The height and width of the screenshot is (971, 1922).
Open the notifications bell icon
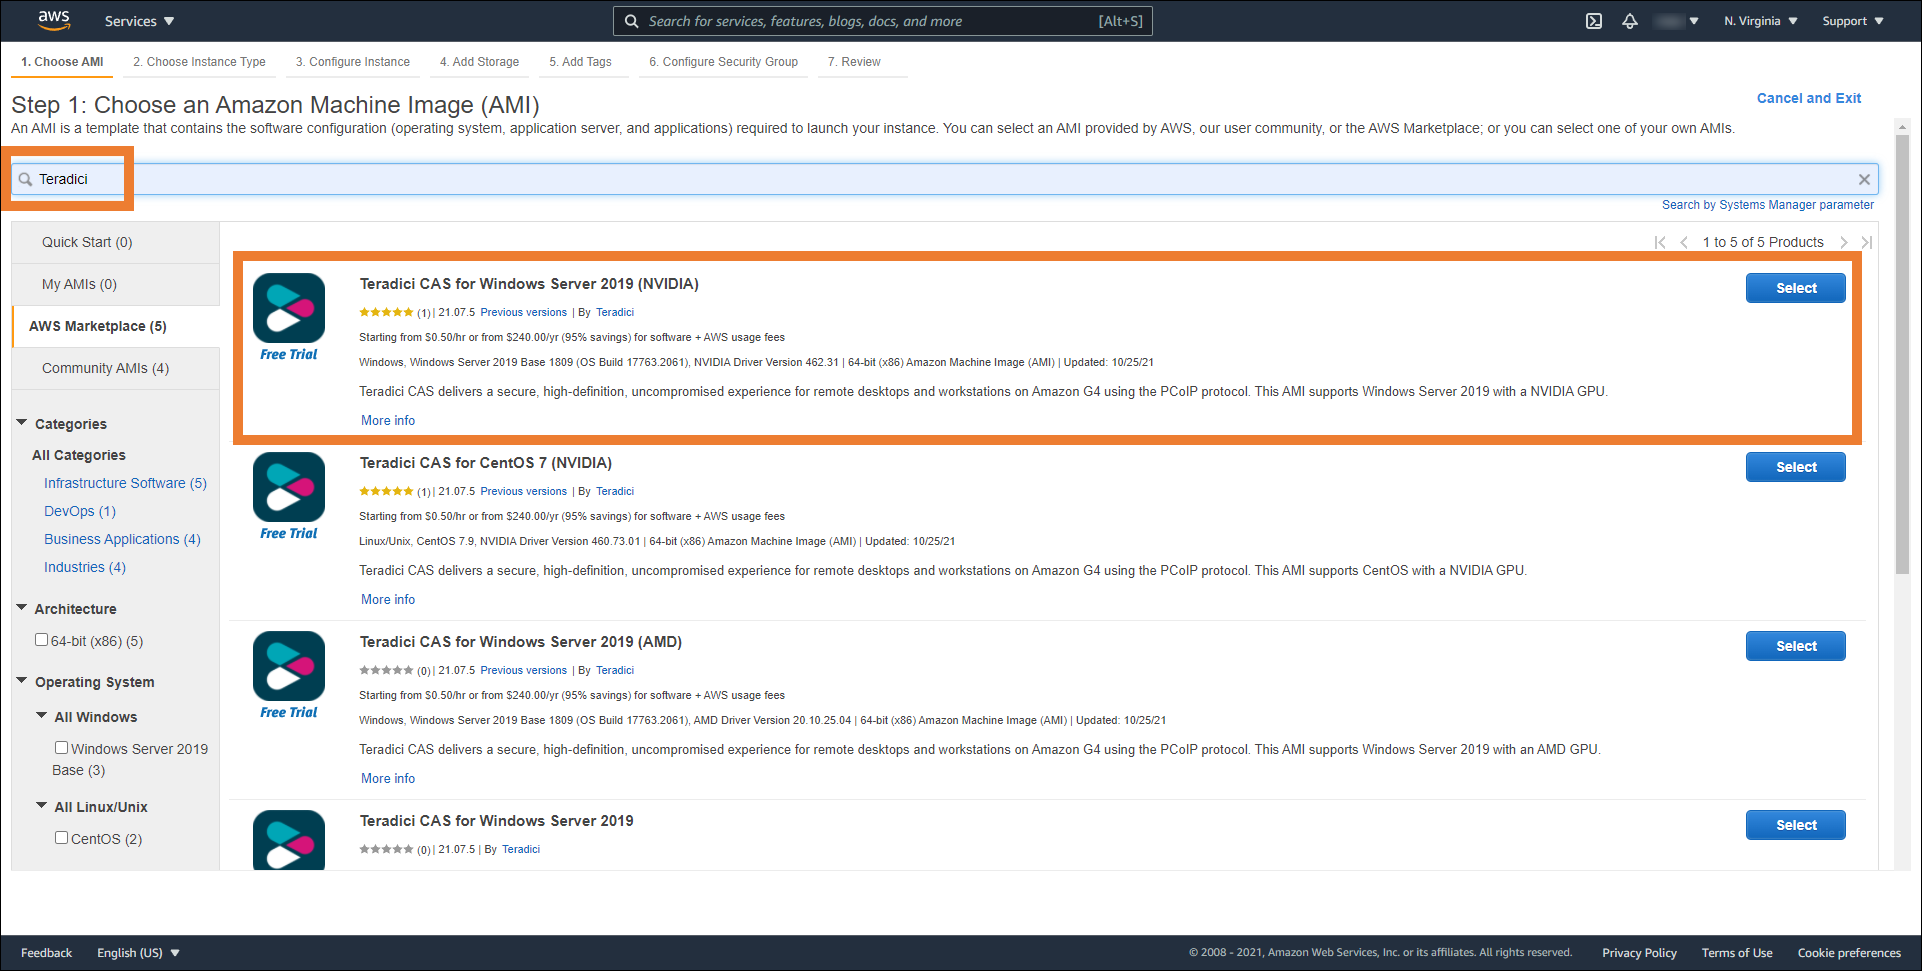coord(1630,21)
